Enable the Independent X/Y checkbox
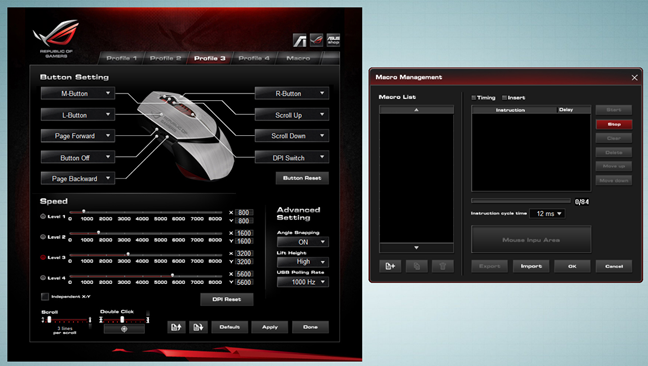The width and height of the screenshot is (648, 366). click(45, 296)
